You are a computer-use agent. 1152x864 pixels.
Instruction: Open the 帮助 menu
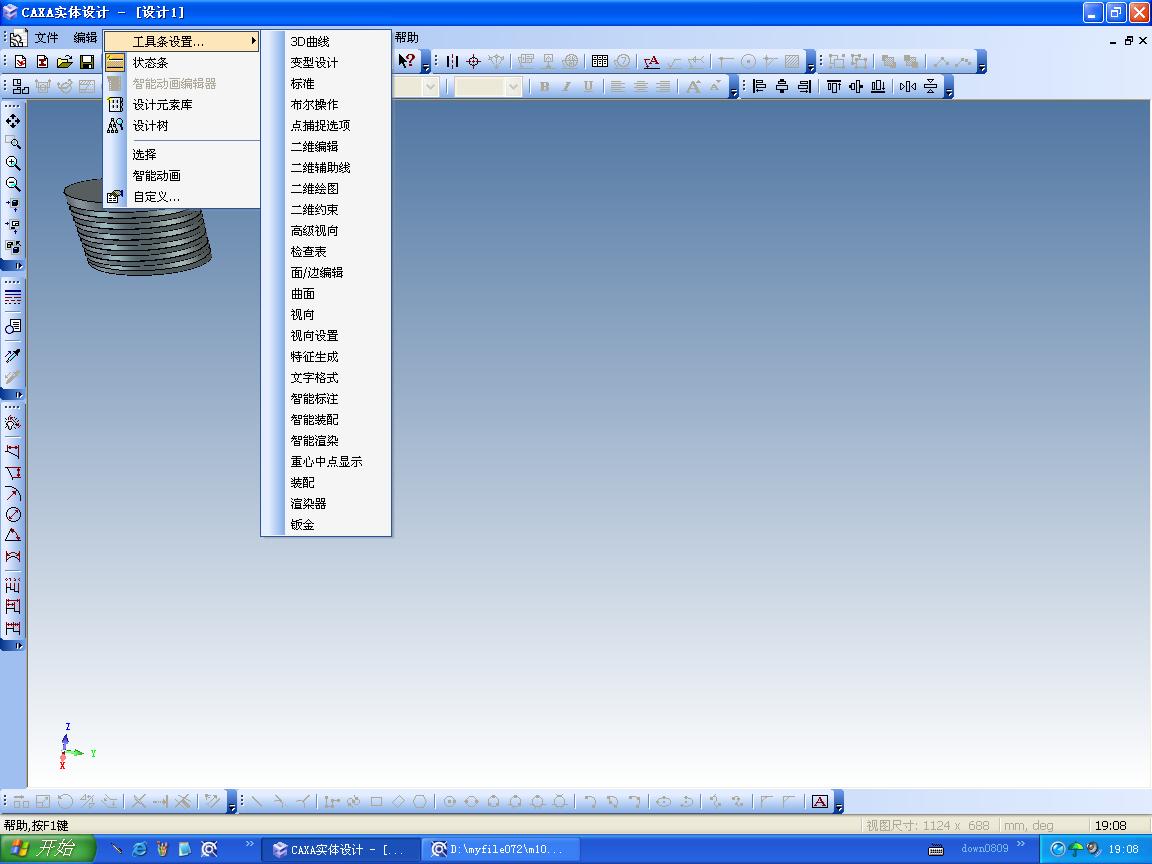coord(406,37)
